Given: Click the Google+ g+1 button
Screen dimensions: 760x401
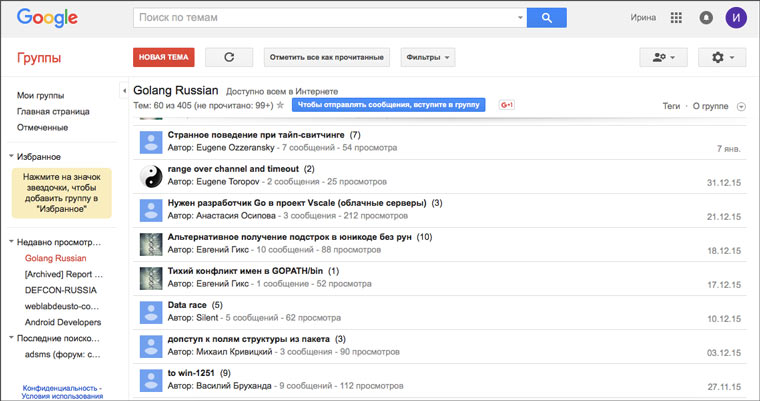Looking at the screenshot, I should (507, 104).
